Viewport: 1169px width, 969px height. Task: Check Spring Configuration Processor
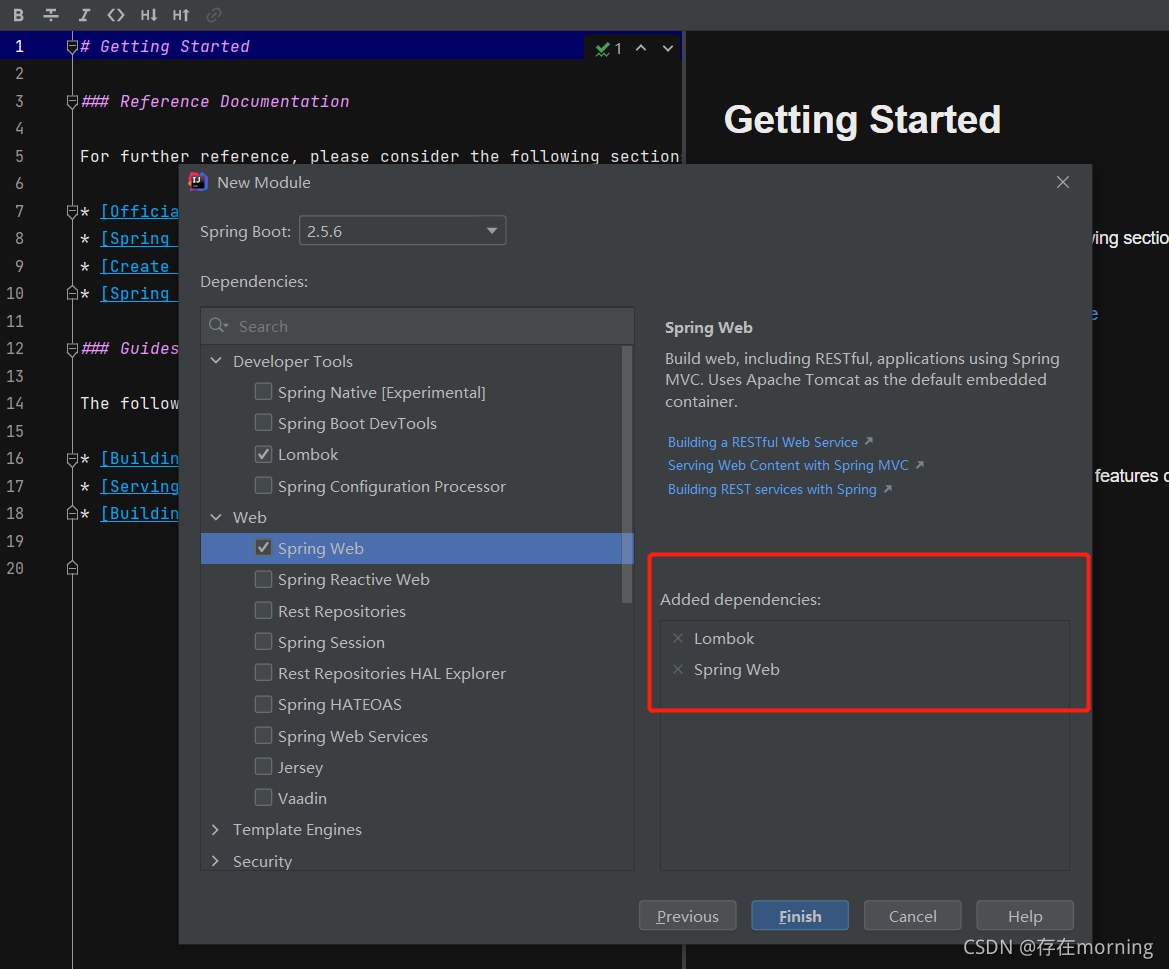[263, 485]
